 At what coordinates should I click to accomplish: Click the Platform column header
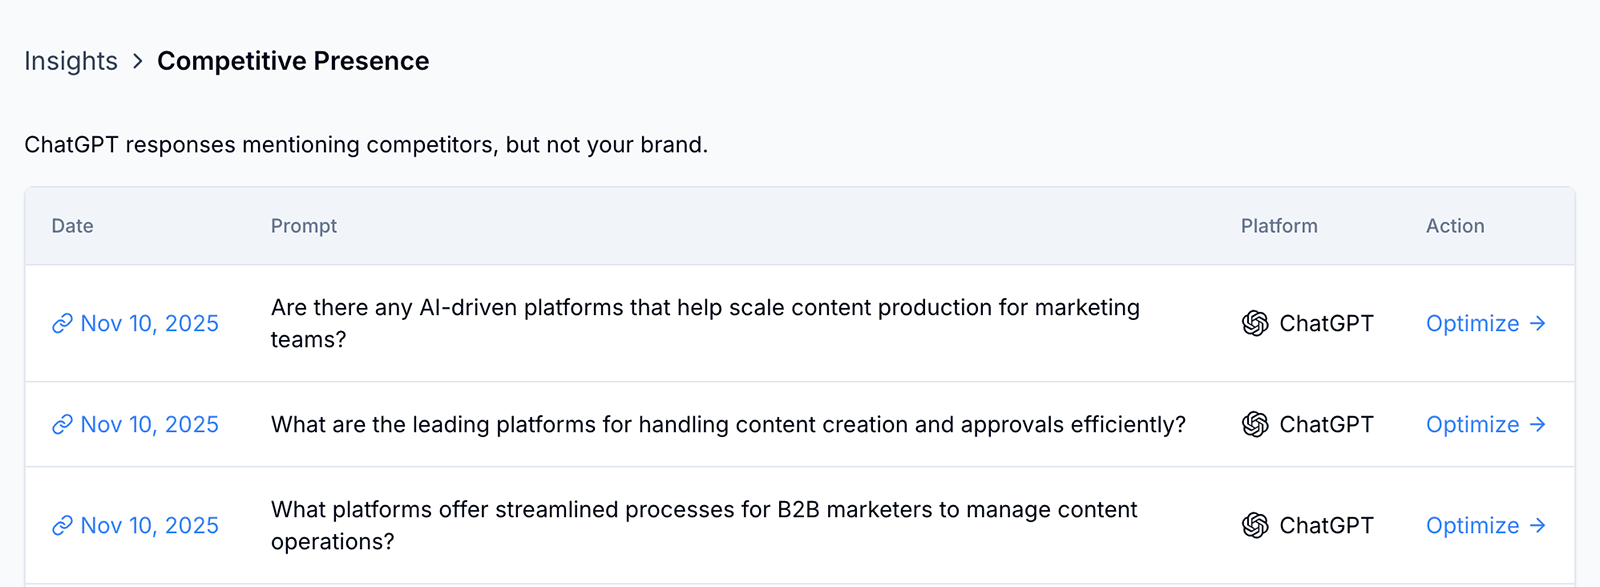tap(1279, 226)
